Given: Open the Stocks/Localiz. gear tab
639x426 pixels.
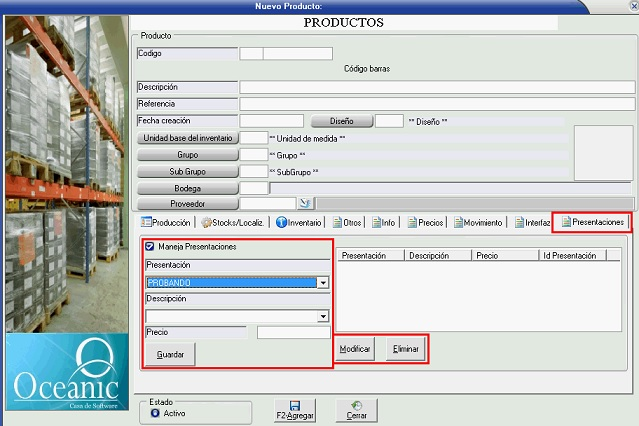Looking at the screenshot, I should point(206,223).
